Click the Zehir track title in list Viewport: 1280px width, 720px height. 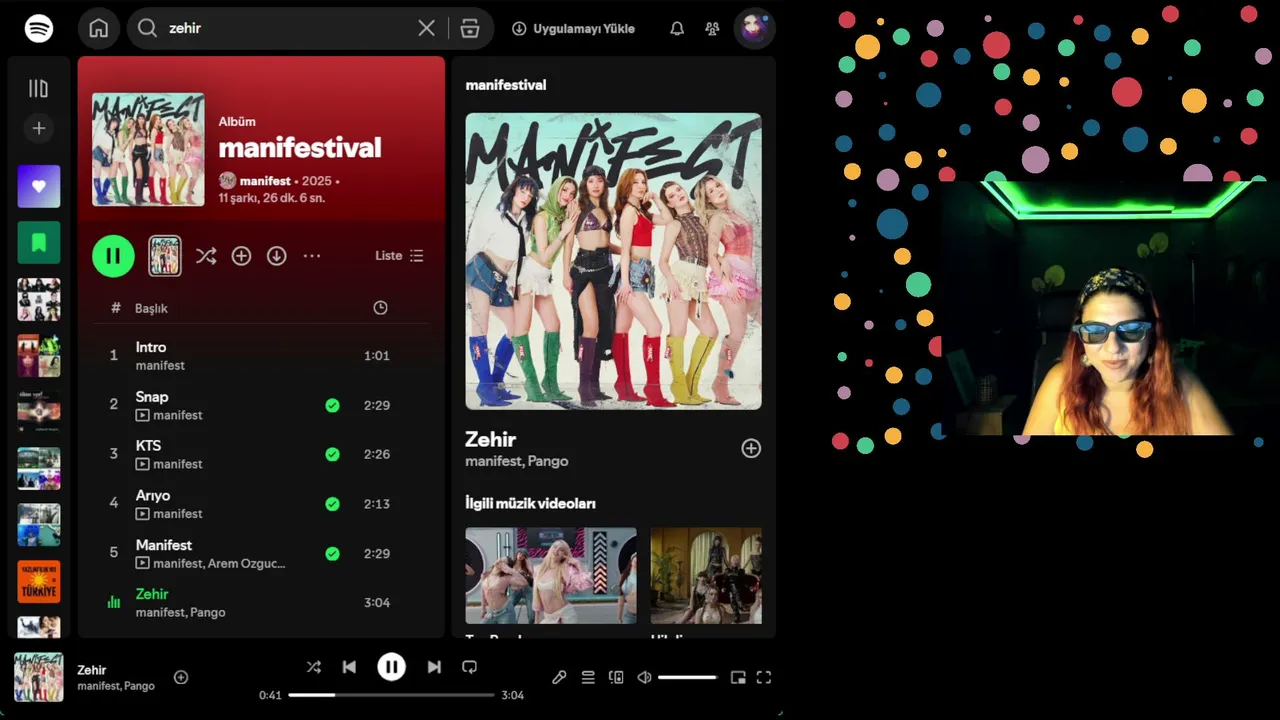(x=152, y=594)
